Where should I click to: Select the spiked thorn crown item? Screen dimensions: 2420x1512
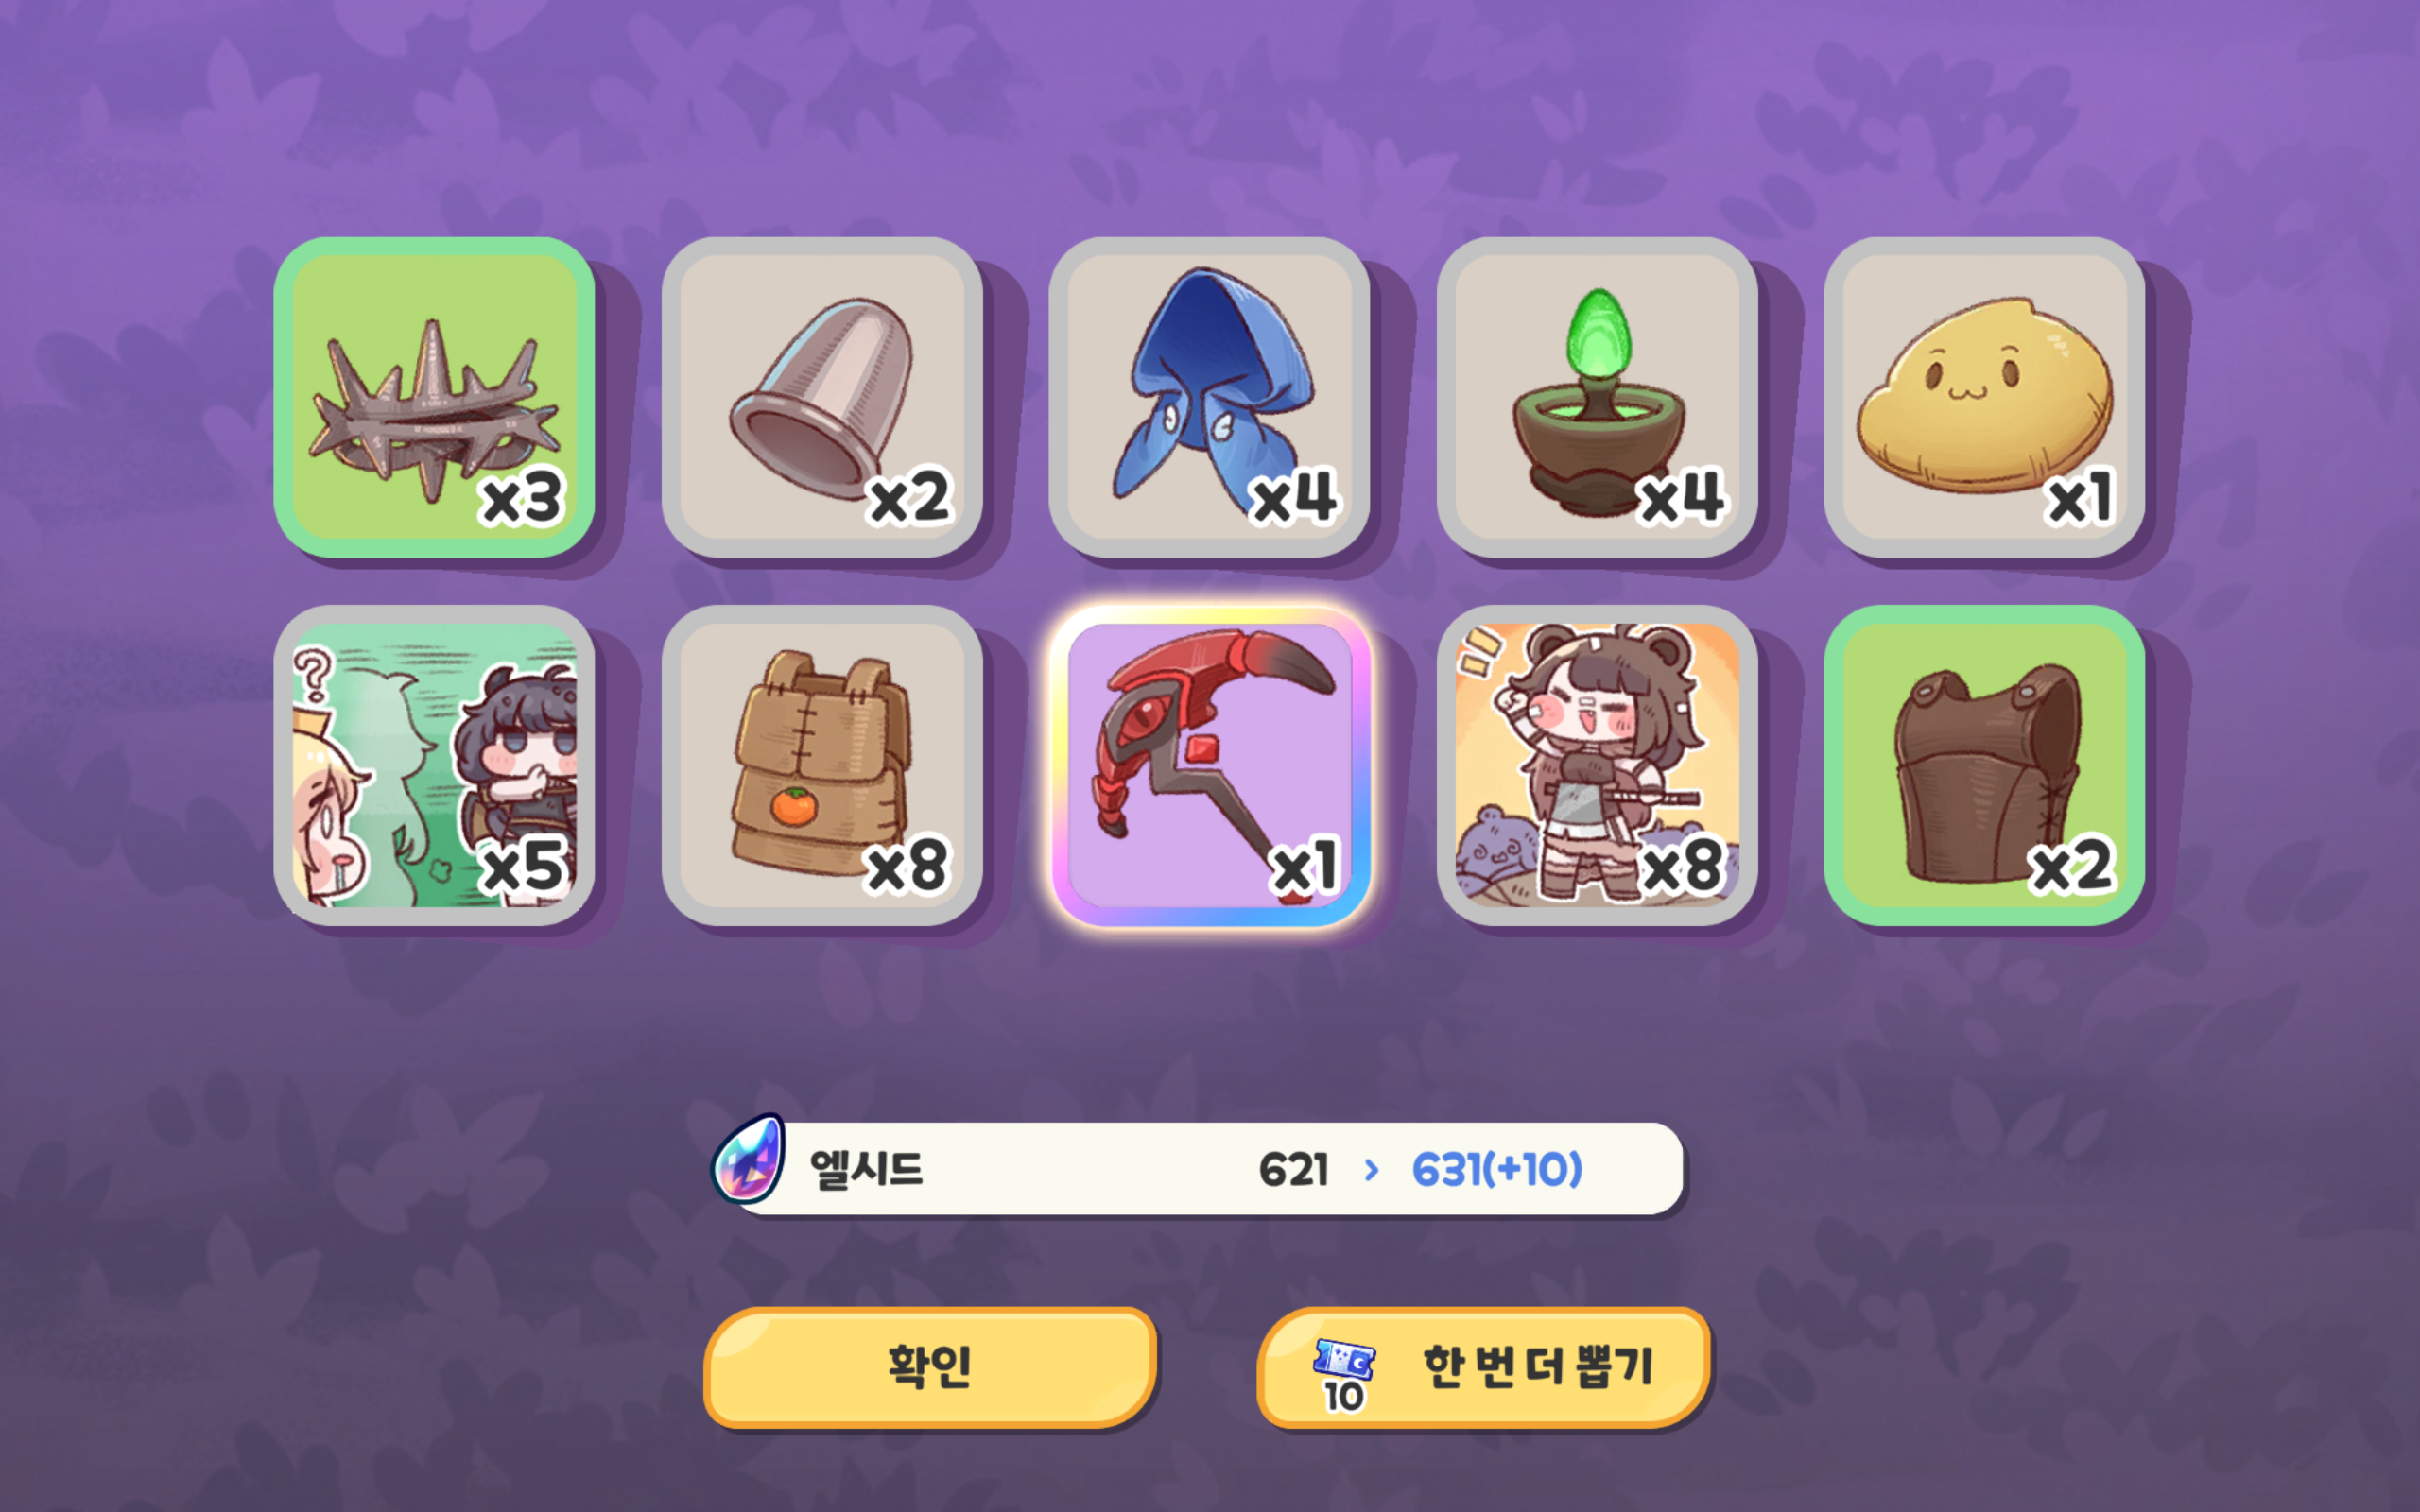[x=434, y=397]
